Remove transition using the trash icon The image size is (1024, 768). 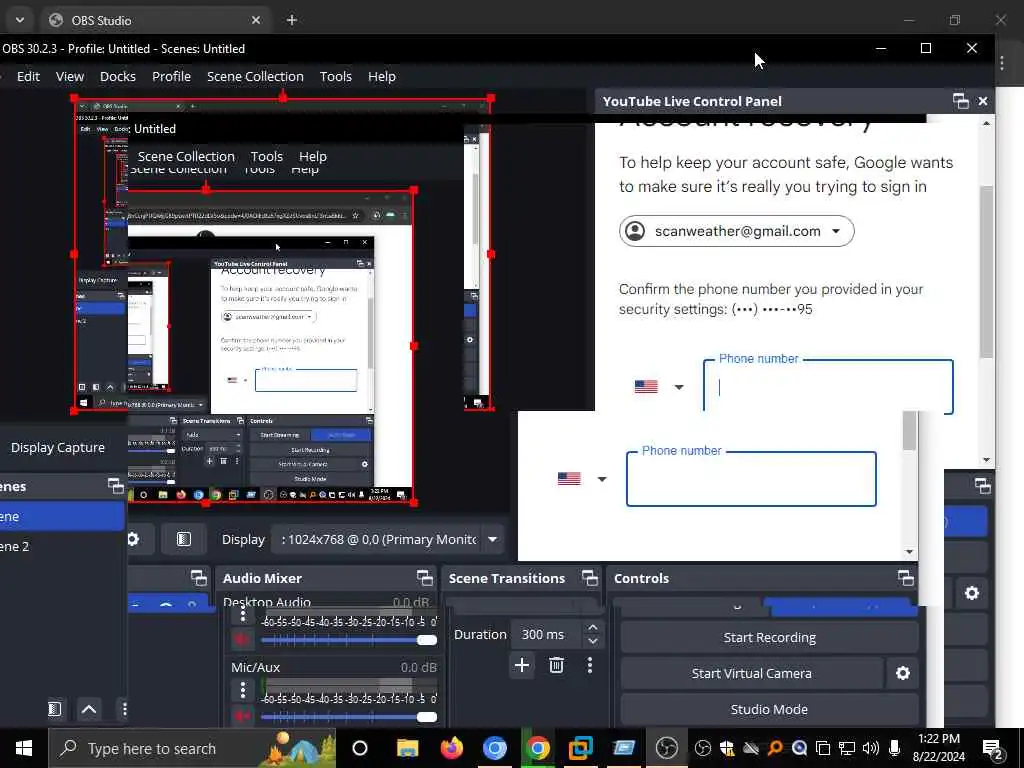pyautogui.click(x=556, y=665)
